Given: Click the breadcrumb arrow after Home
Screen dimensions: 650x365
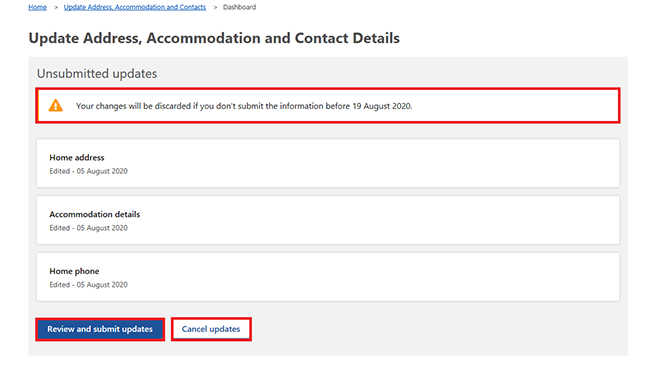Looking at the screenshot, I should 56,7.
